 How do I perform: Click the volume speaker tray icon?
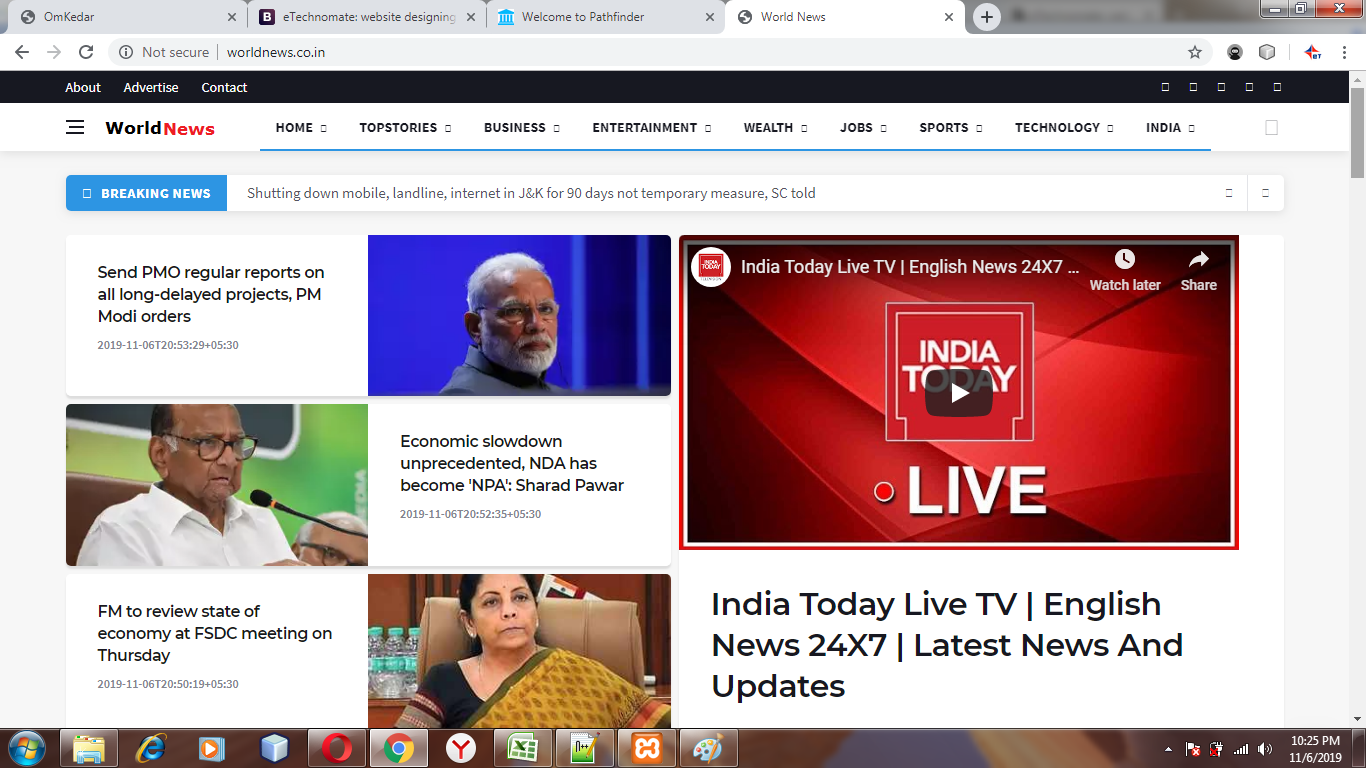(1265, 749)
